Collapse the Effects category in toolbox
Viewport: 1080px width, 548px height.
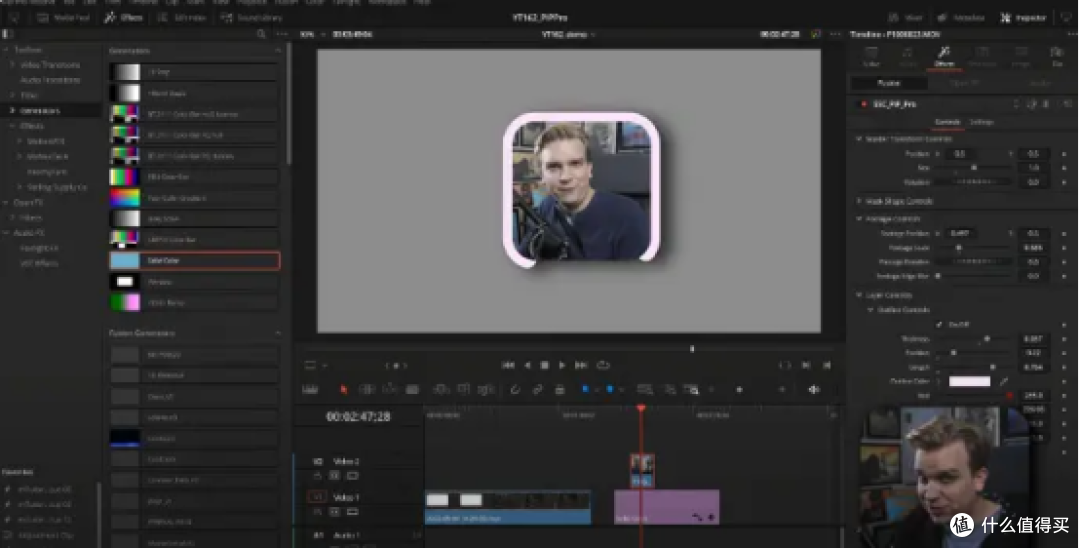[x=12, y=126]
